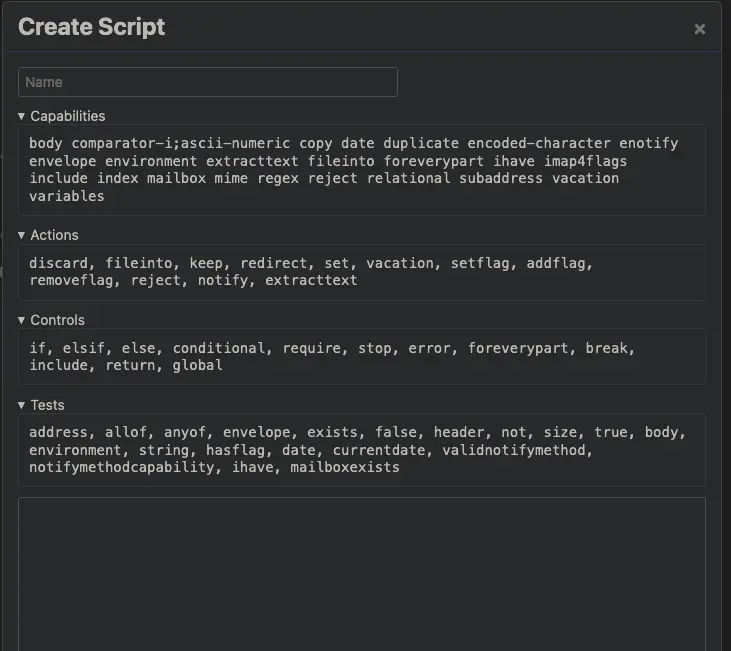731x651 pixels.
Task: Close the Create Script dialog
Action: pyautogui.click(x=699, y=29)
